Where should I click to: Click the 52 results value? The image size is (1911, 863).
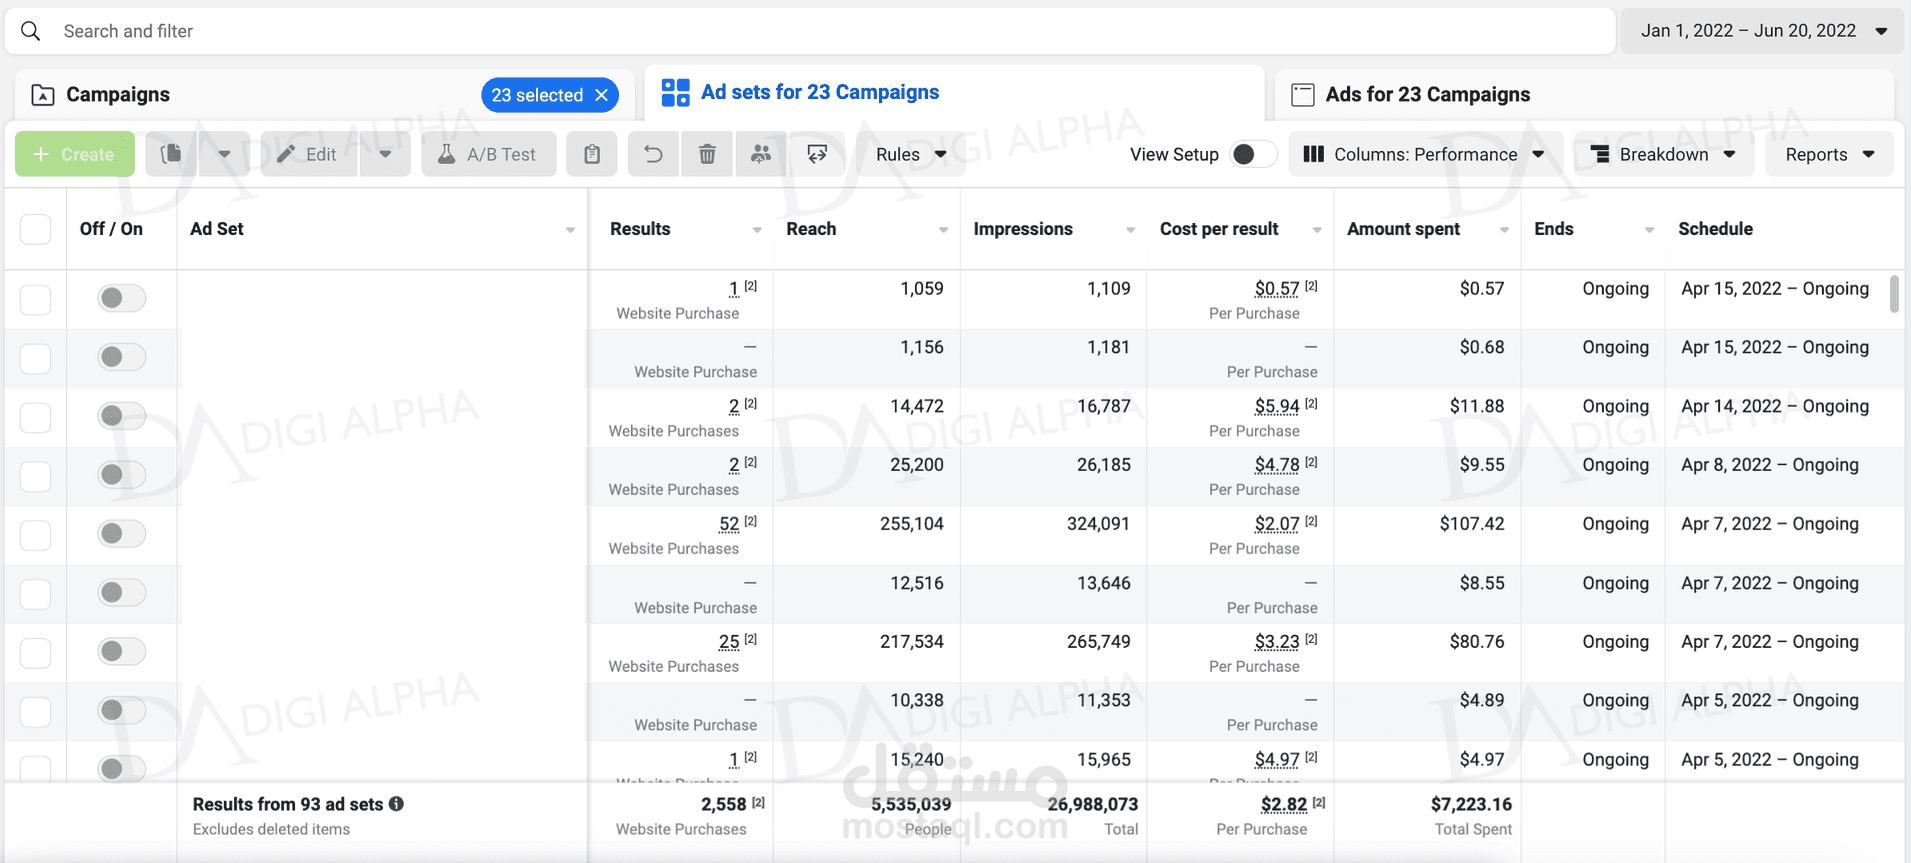coord(729,524)
